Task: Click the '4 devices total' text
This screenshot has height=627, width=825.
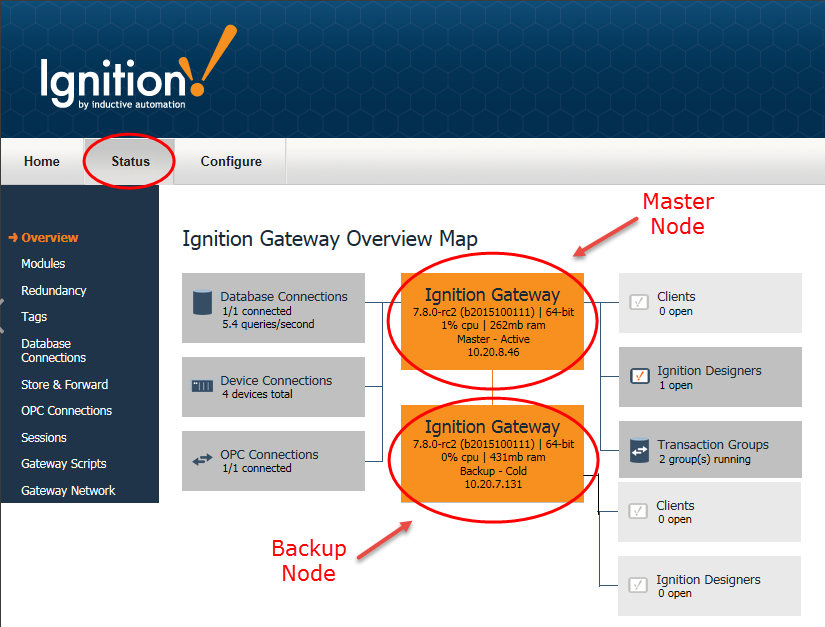Action: (x=257, y=394)
